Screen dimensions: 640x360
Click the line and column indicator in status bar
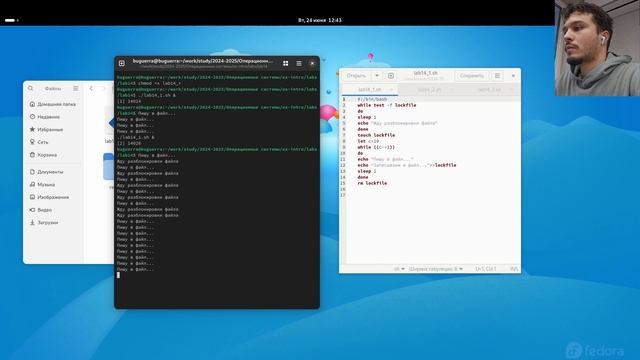pos(486,269)
